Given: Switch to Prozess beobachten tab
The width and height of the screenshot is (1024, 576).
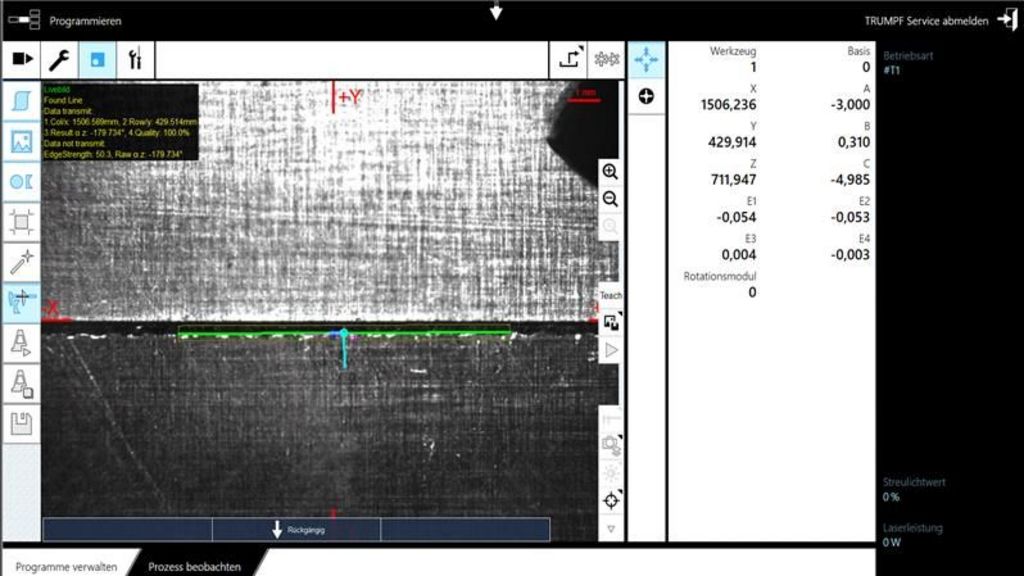Looking at the screenshot, I should (x=194, y=566).
